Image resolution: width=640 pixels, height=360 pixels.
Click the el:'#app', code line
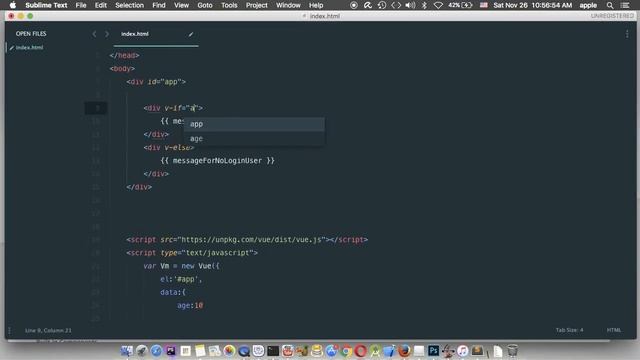tap(181, 279)
